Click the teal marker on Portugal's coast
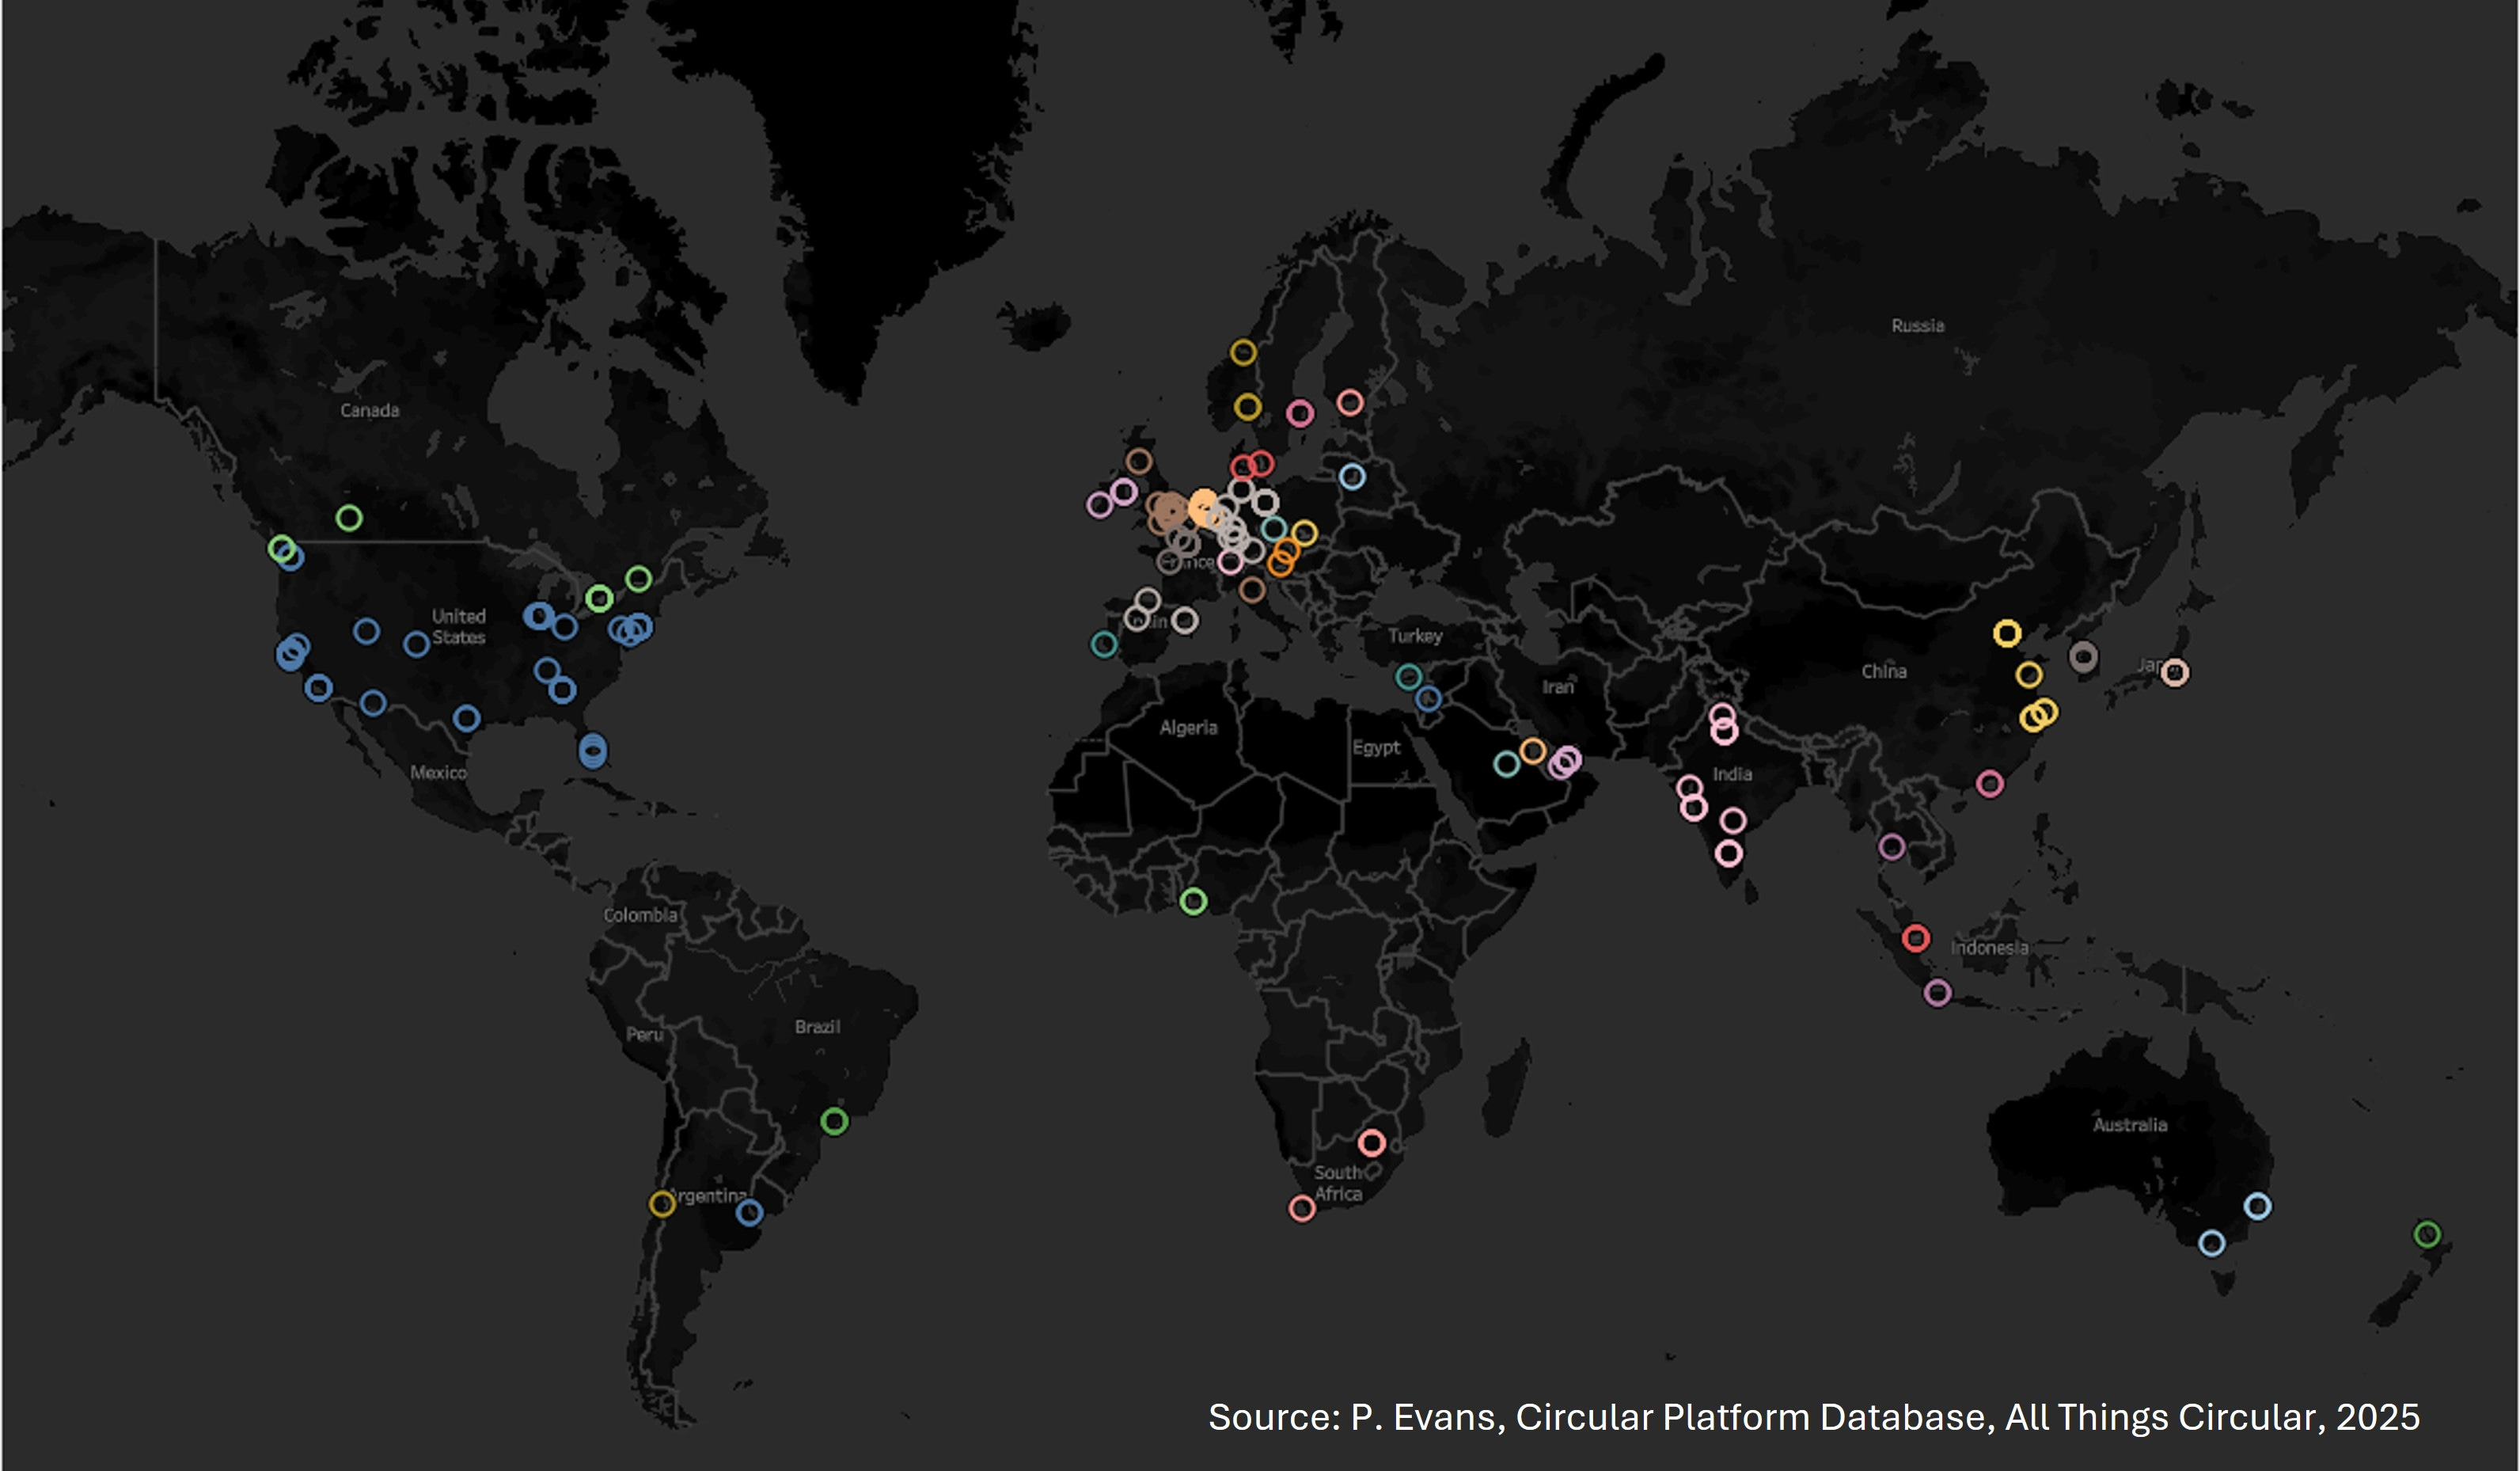This screenshot has height=1471, width=2520. coord(1103,644)
